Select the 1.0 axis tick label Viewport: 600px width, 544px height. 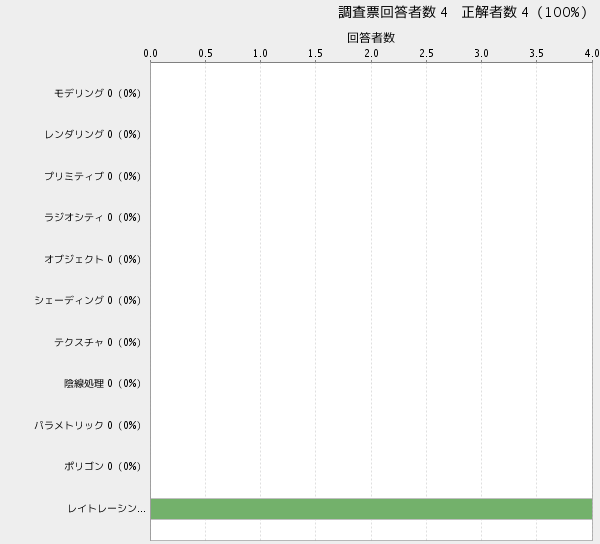pyautogui.click(x=261, y=53)
